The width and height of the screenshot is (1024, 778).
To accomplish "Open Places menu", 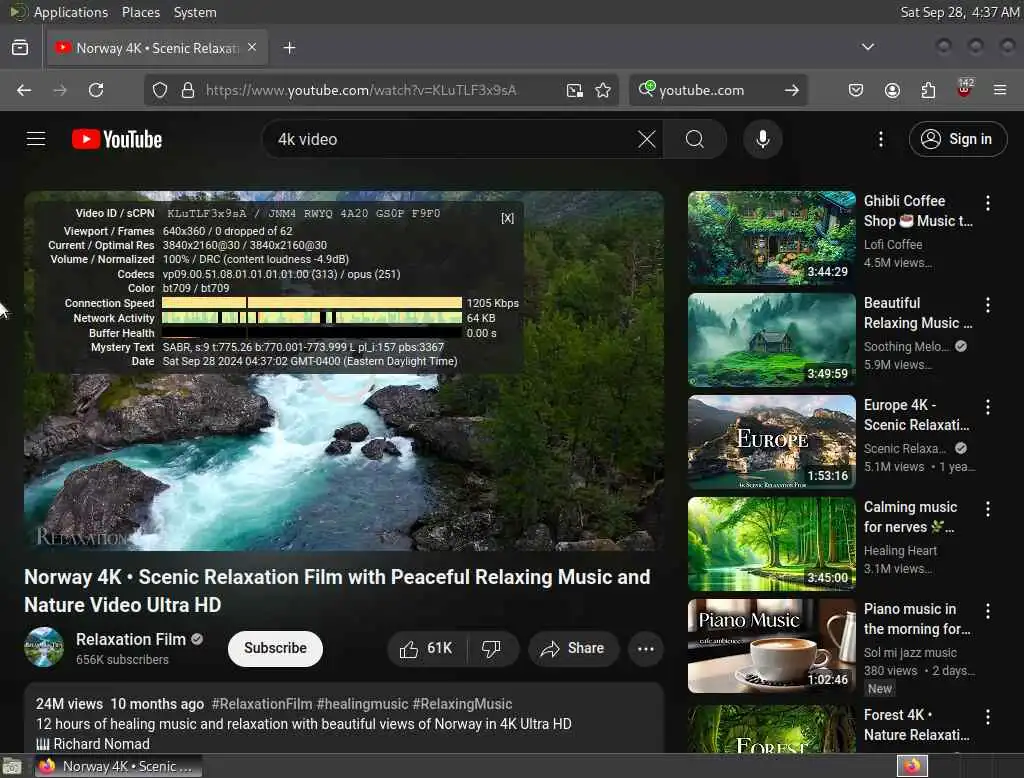I will (x=140, y=12).
